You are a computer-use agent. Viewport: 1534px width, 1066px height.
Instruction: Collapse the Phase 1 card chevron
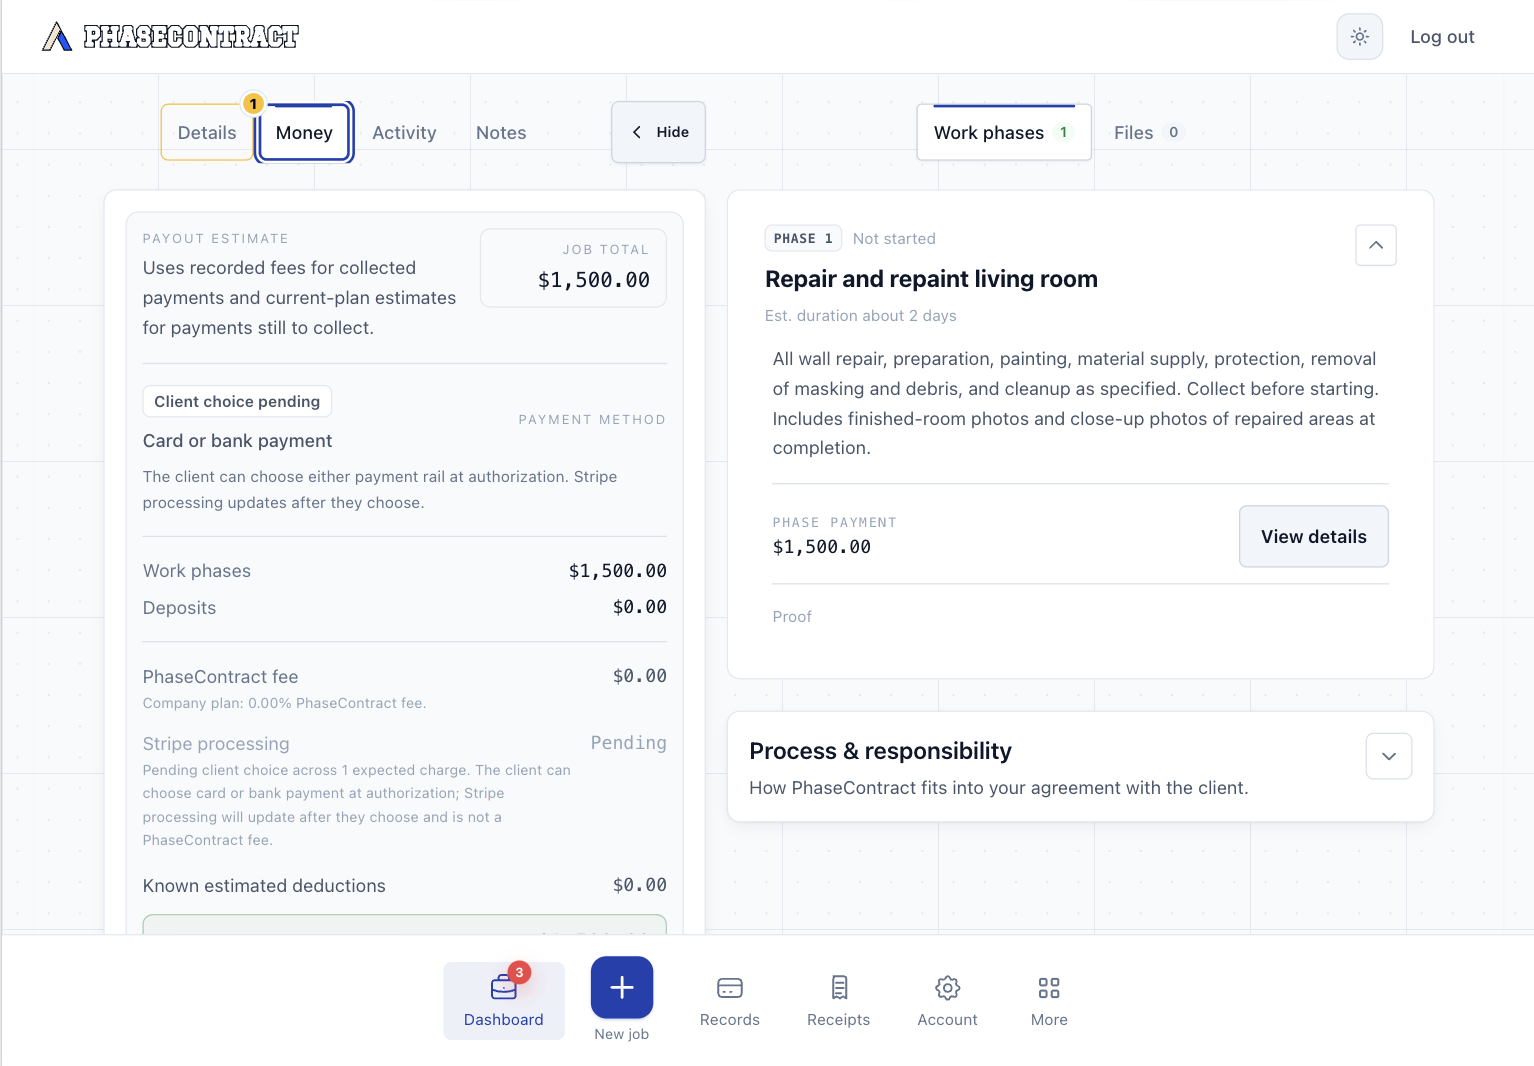coord(1376,245)
